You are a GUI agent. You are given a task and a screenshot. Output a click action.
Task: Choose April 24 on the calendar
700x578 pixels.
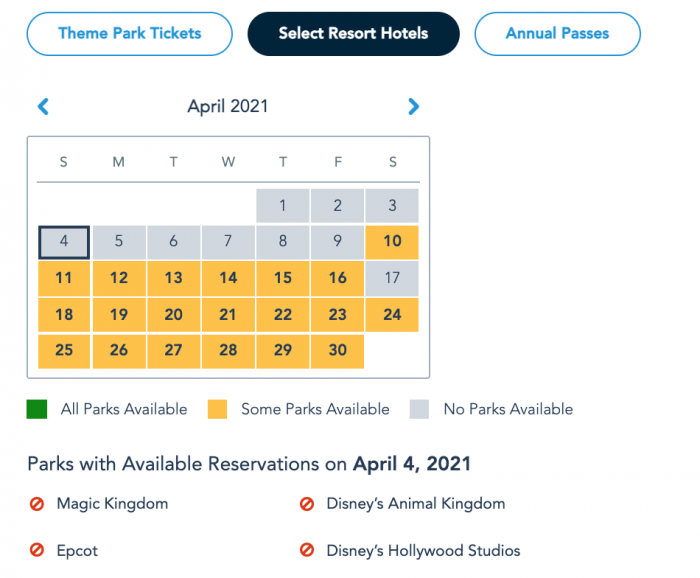392,315
